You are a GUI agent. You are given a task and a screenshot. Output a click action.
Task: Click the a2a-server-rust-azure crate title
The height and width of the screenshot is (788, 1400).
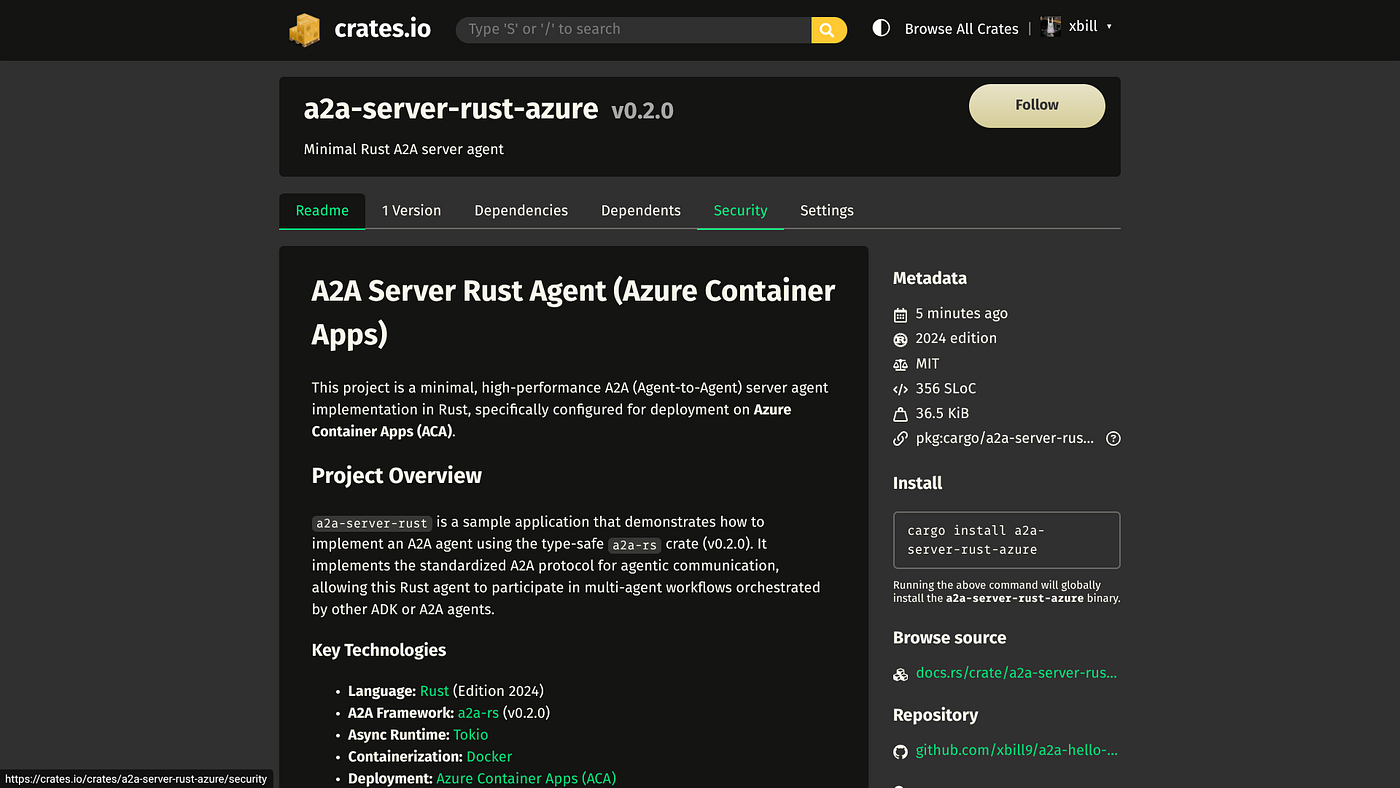click(451, 109)
